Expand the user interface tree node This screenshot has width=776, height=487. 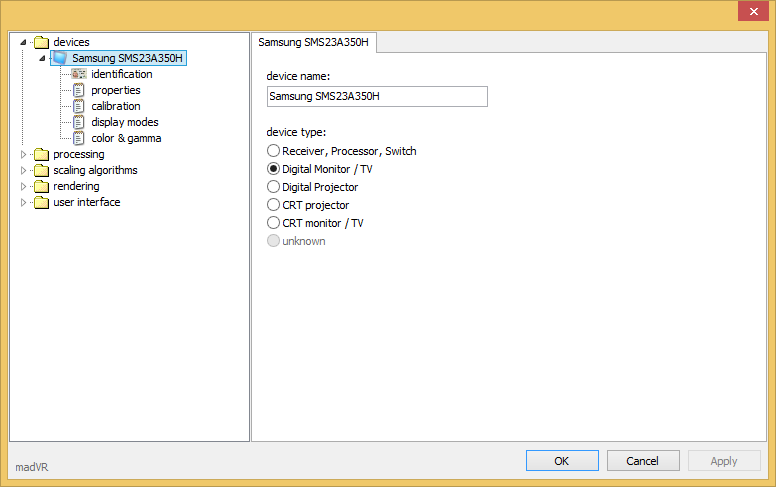coord(23,202)
